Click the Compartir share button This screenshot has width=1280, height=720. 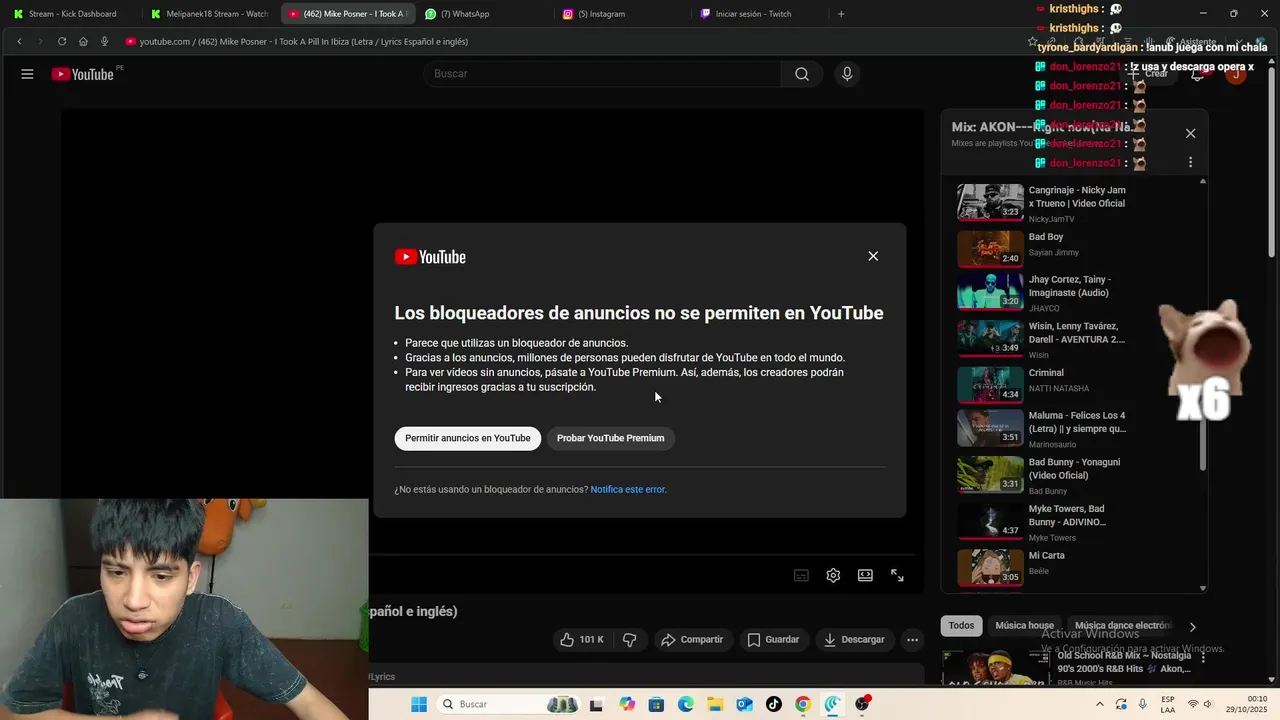click(x=692, y=639)
